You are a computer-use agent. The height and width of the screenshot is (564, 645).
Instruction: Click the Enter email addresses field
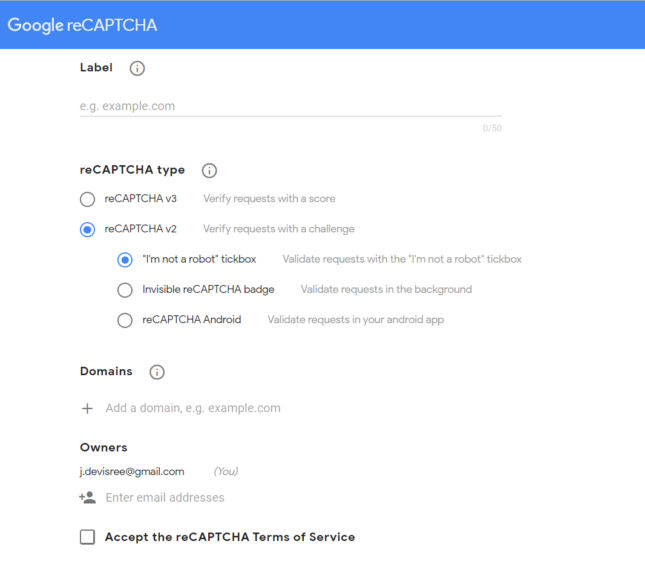165,498
